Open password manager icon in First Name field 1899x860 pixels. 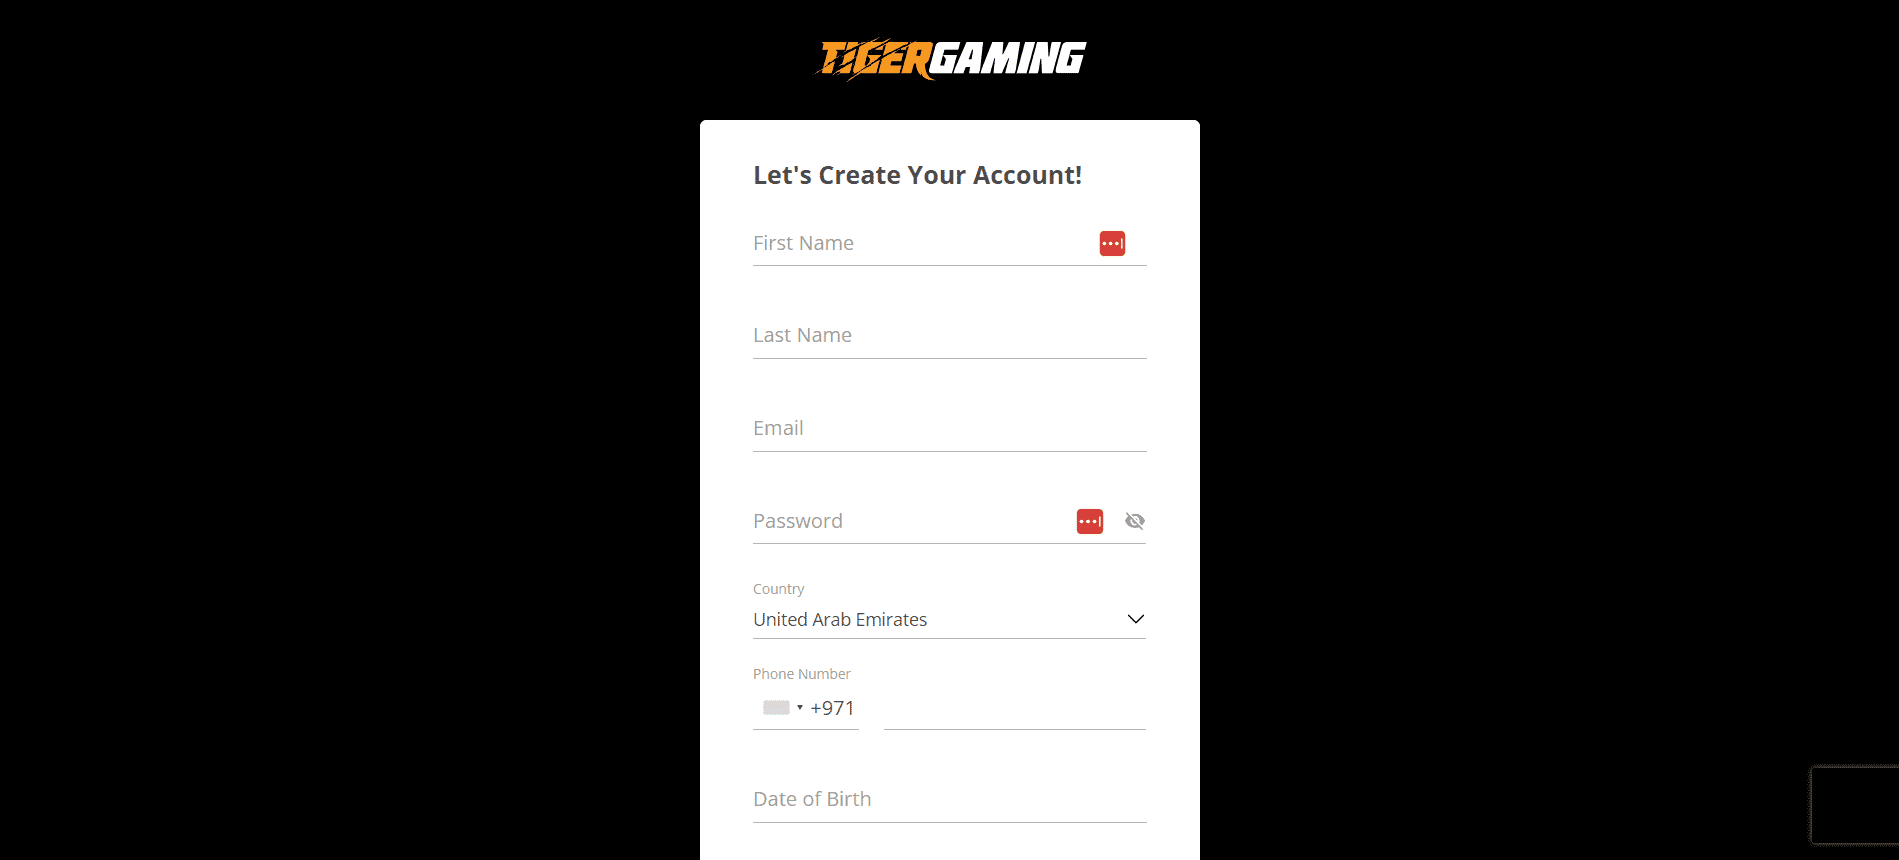pyautogui.click(x=1112, y=243)
